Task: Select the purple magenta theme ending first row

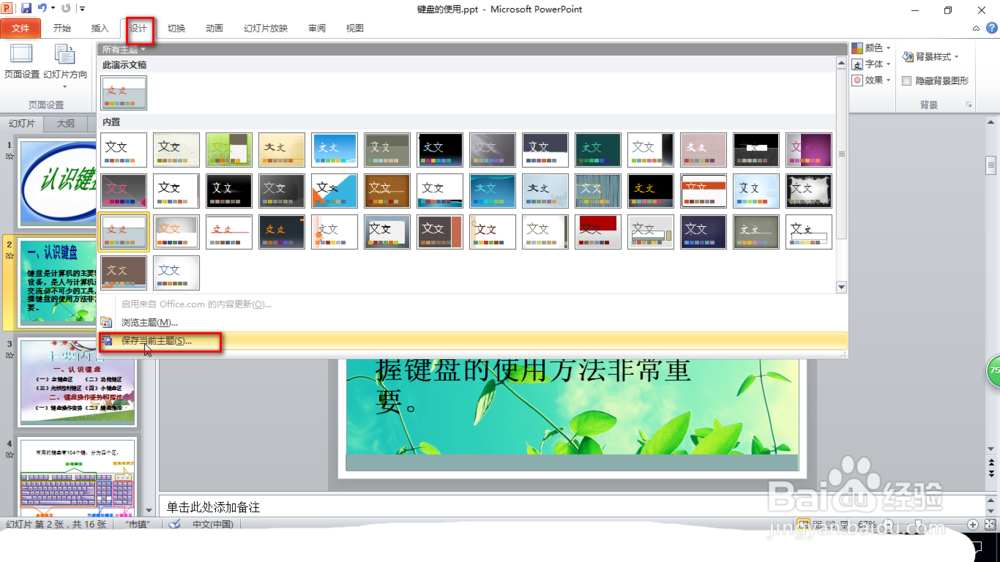Action: pos(809,149)
